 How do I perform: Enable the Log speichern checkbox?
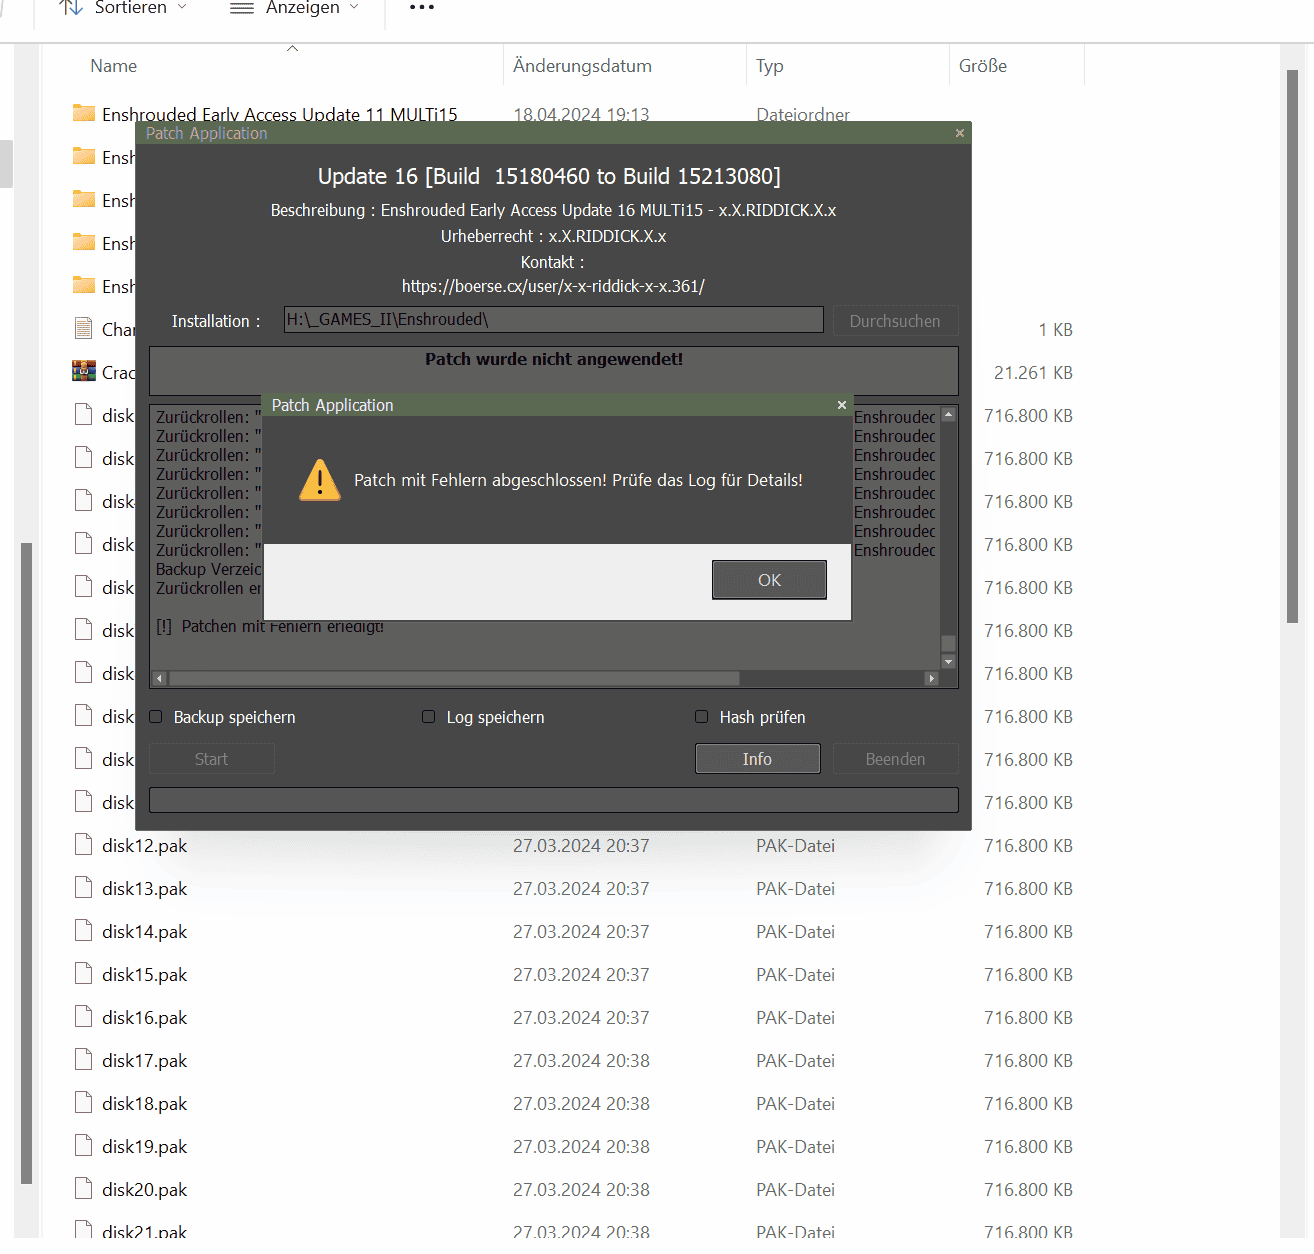coord(429,717)
